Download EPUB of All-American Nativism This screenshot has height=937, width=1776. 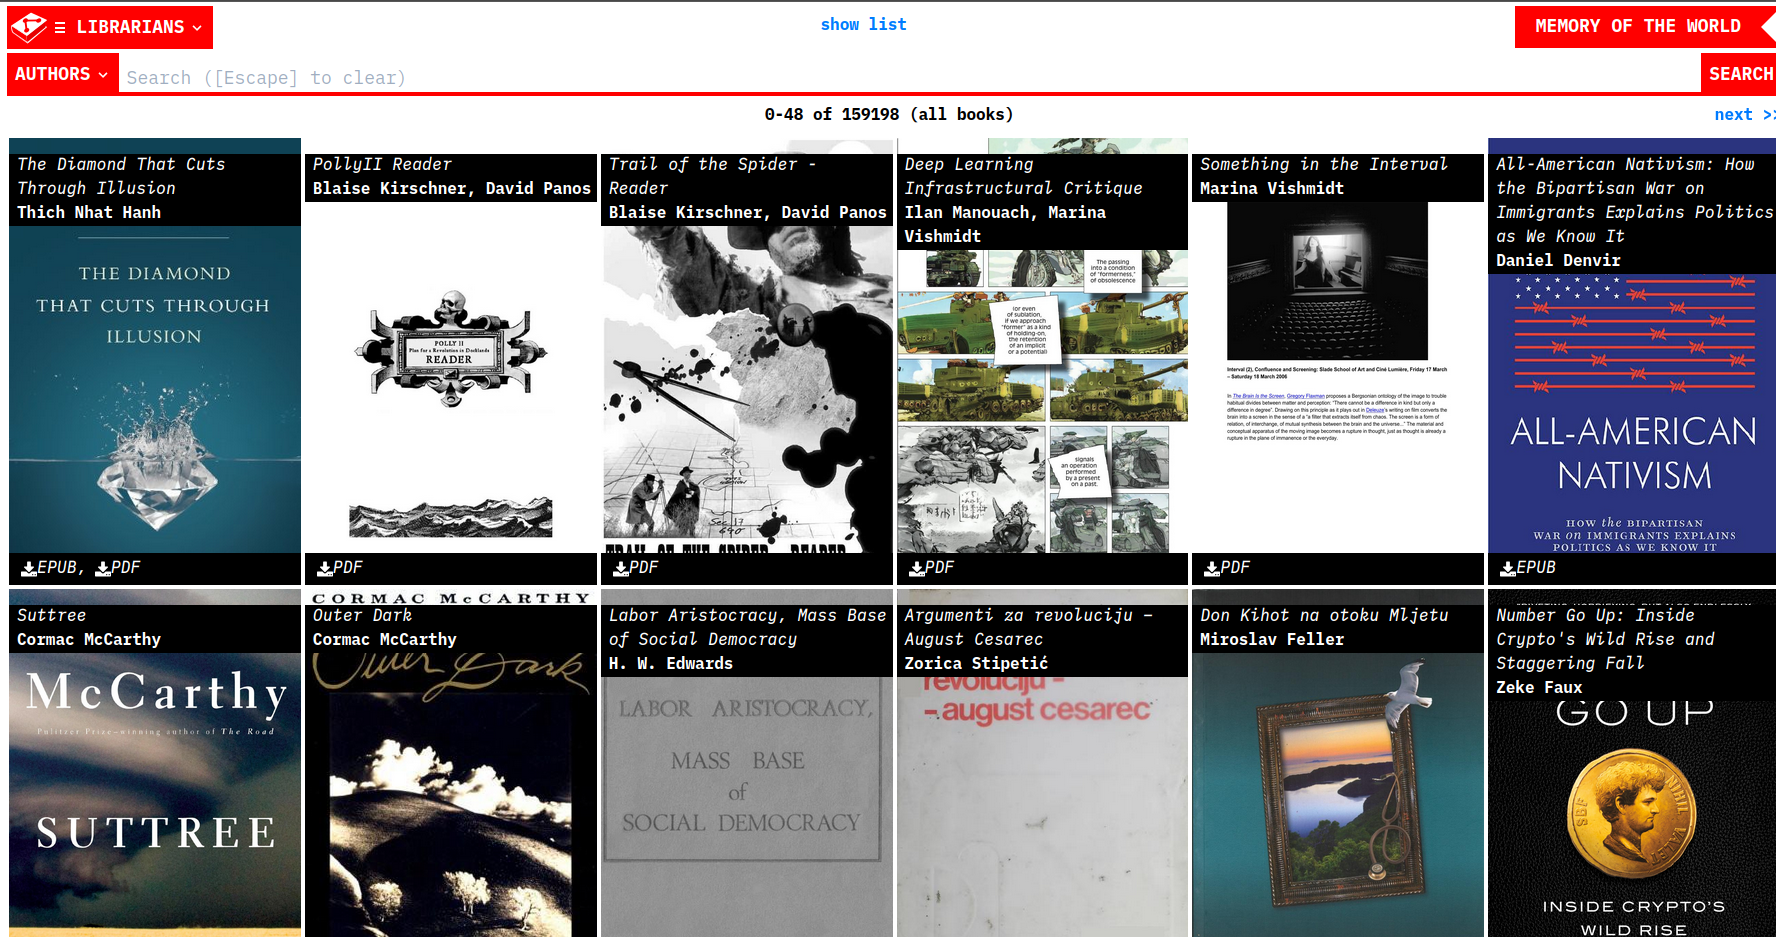(x=1529, y=567)
